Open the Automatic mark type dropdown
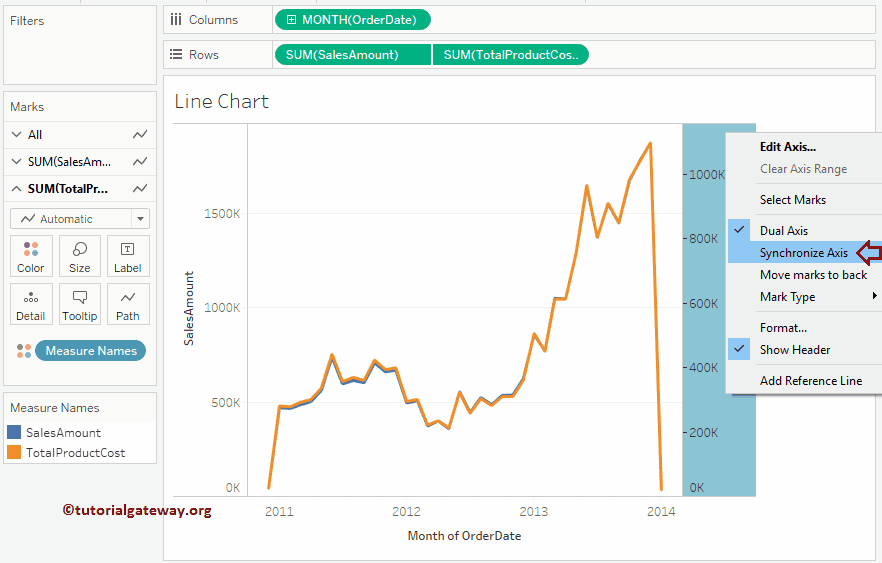This screenshot has width=882, height=563. 141,219
